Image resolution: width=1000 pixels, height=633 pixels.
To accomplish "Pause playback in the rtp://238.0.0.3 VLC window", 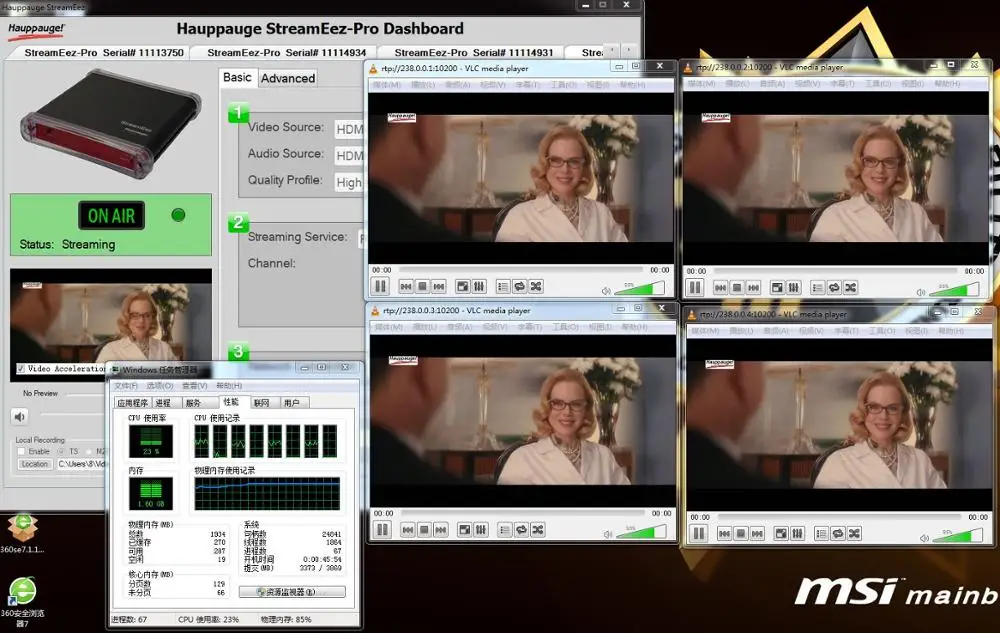I will click(383, 529).
